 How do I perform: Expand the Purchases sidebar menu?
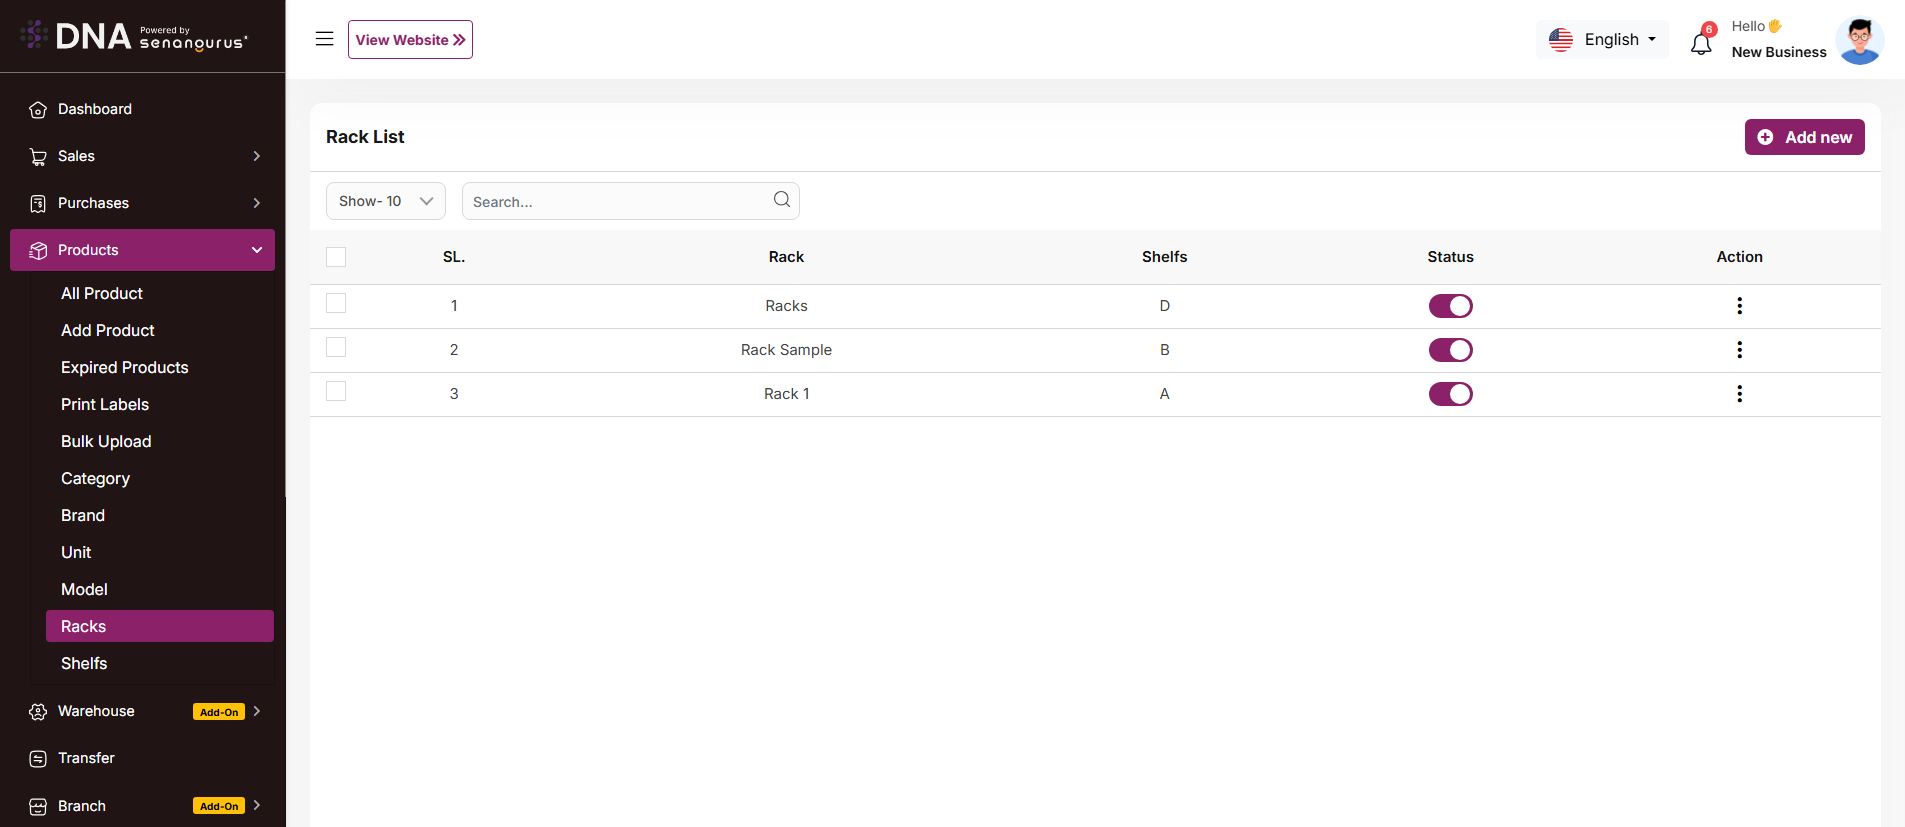click(x=145, y=203)
